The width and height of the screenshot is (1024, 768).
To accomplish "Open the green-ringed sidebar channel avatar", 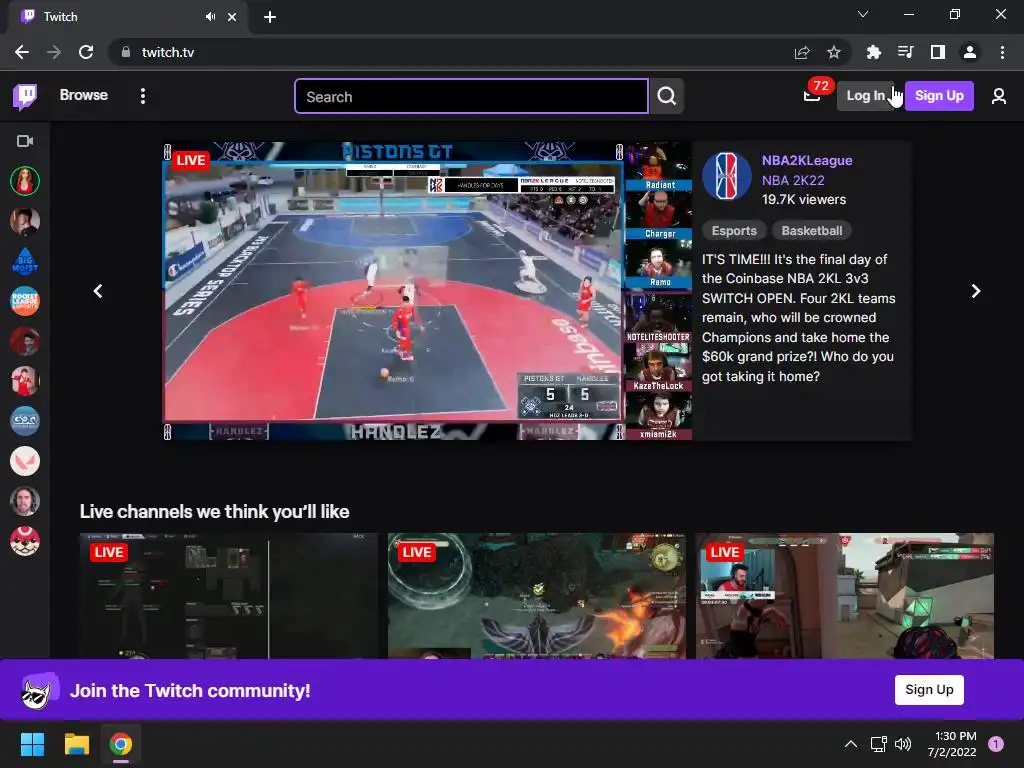I will [x=25, y=181].
